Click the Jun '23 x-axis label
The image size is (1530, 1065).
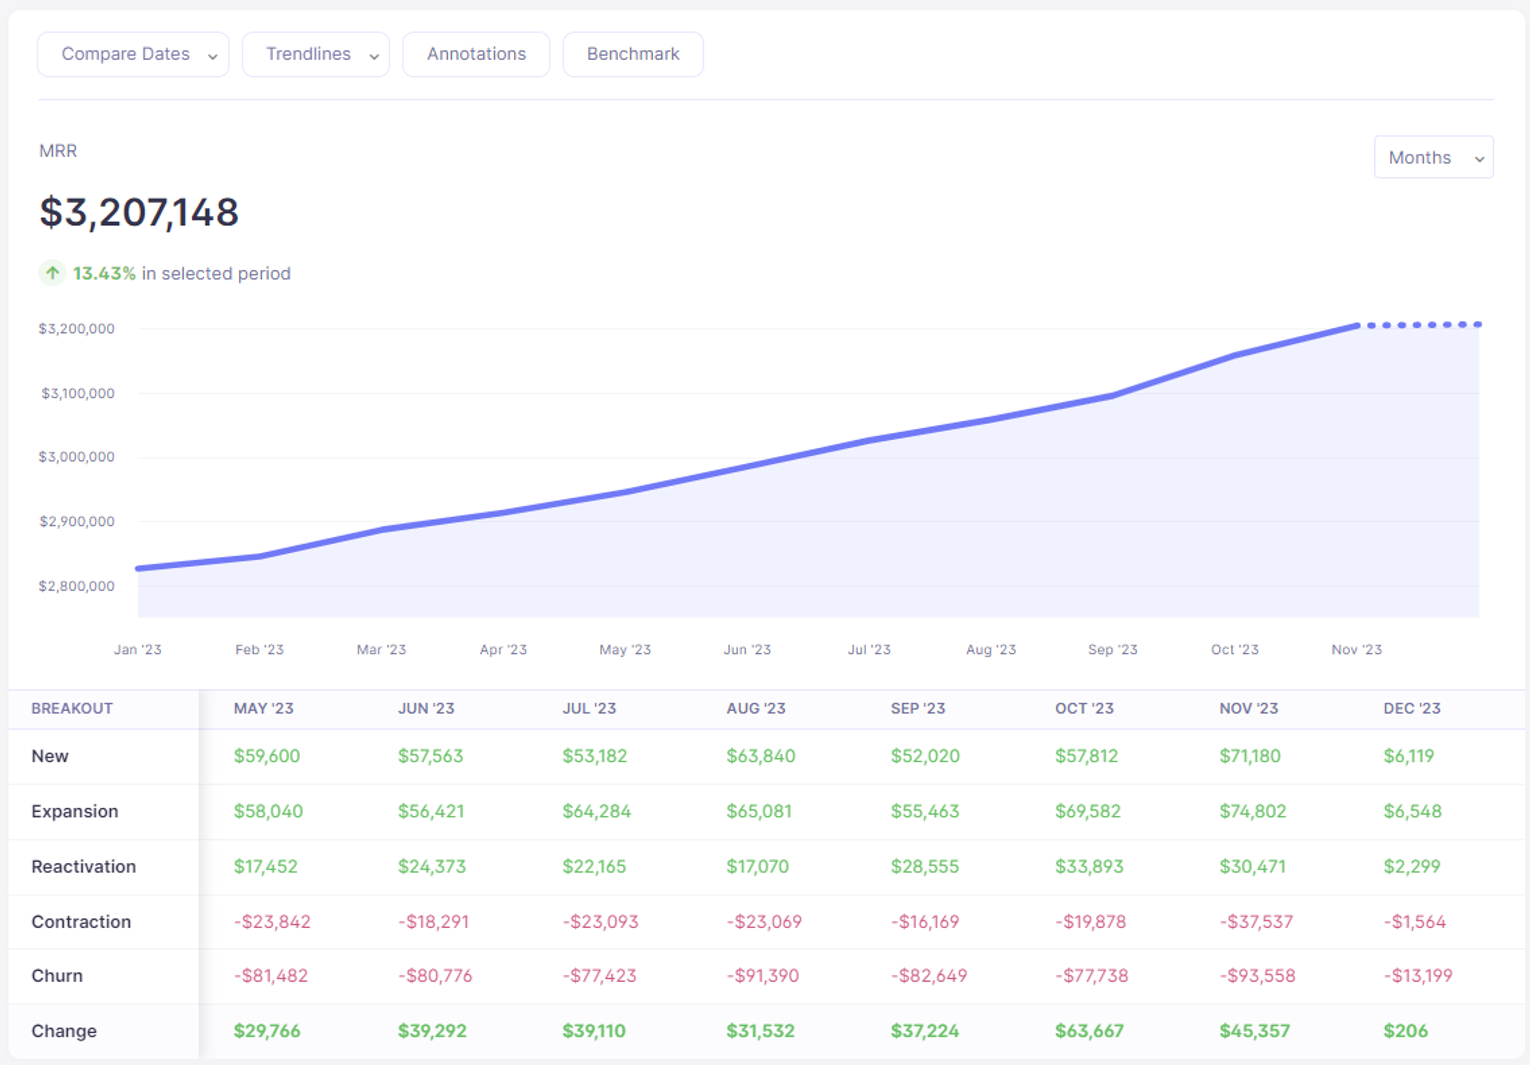coord(747,649)
